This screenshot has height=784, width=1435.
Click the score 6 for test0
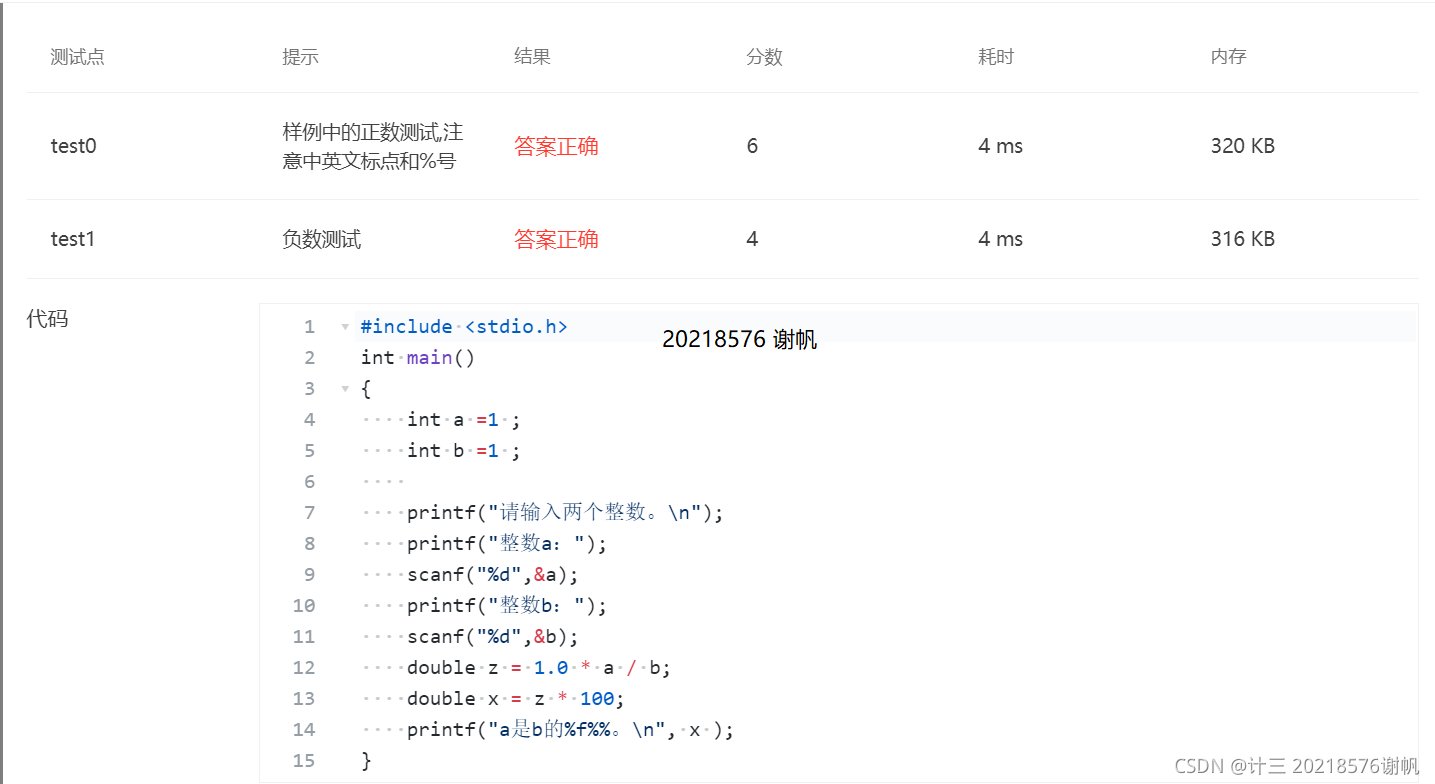[752, 146]
